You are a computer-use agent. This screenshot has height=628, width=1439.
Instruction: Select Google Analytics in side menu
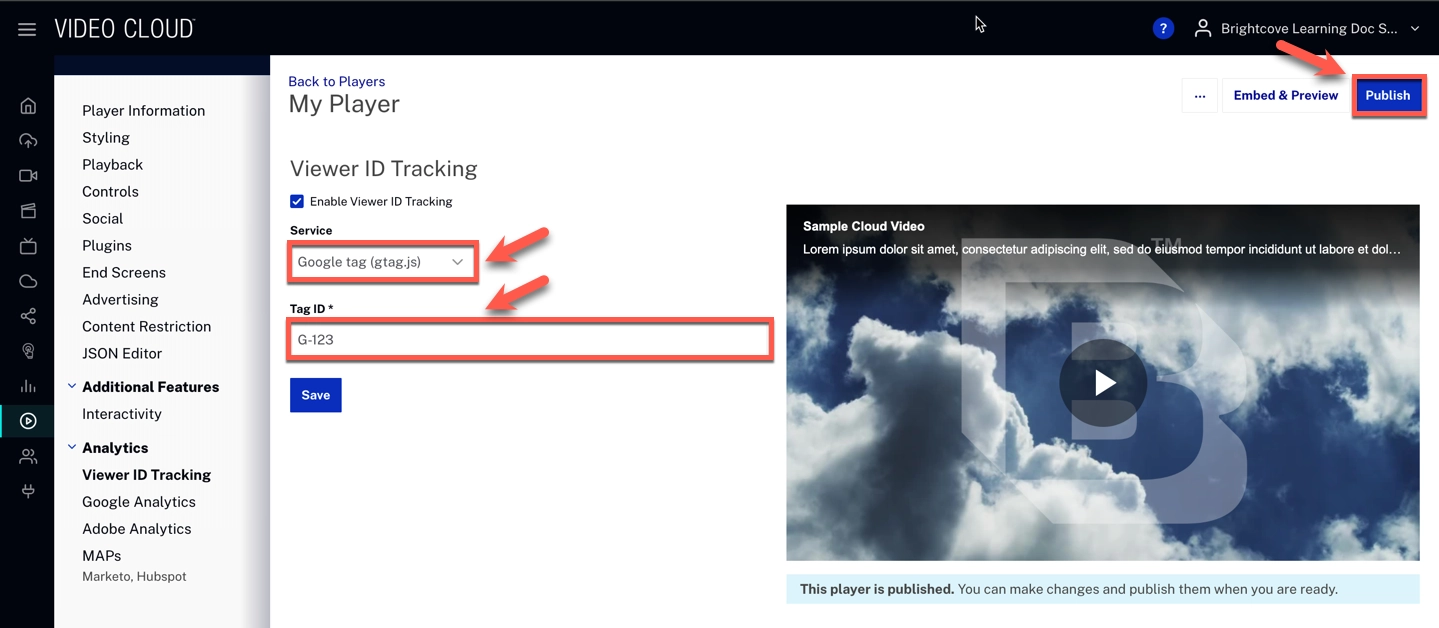139,502
